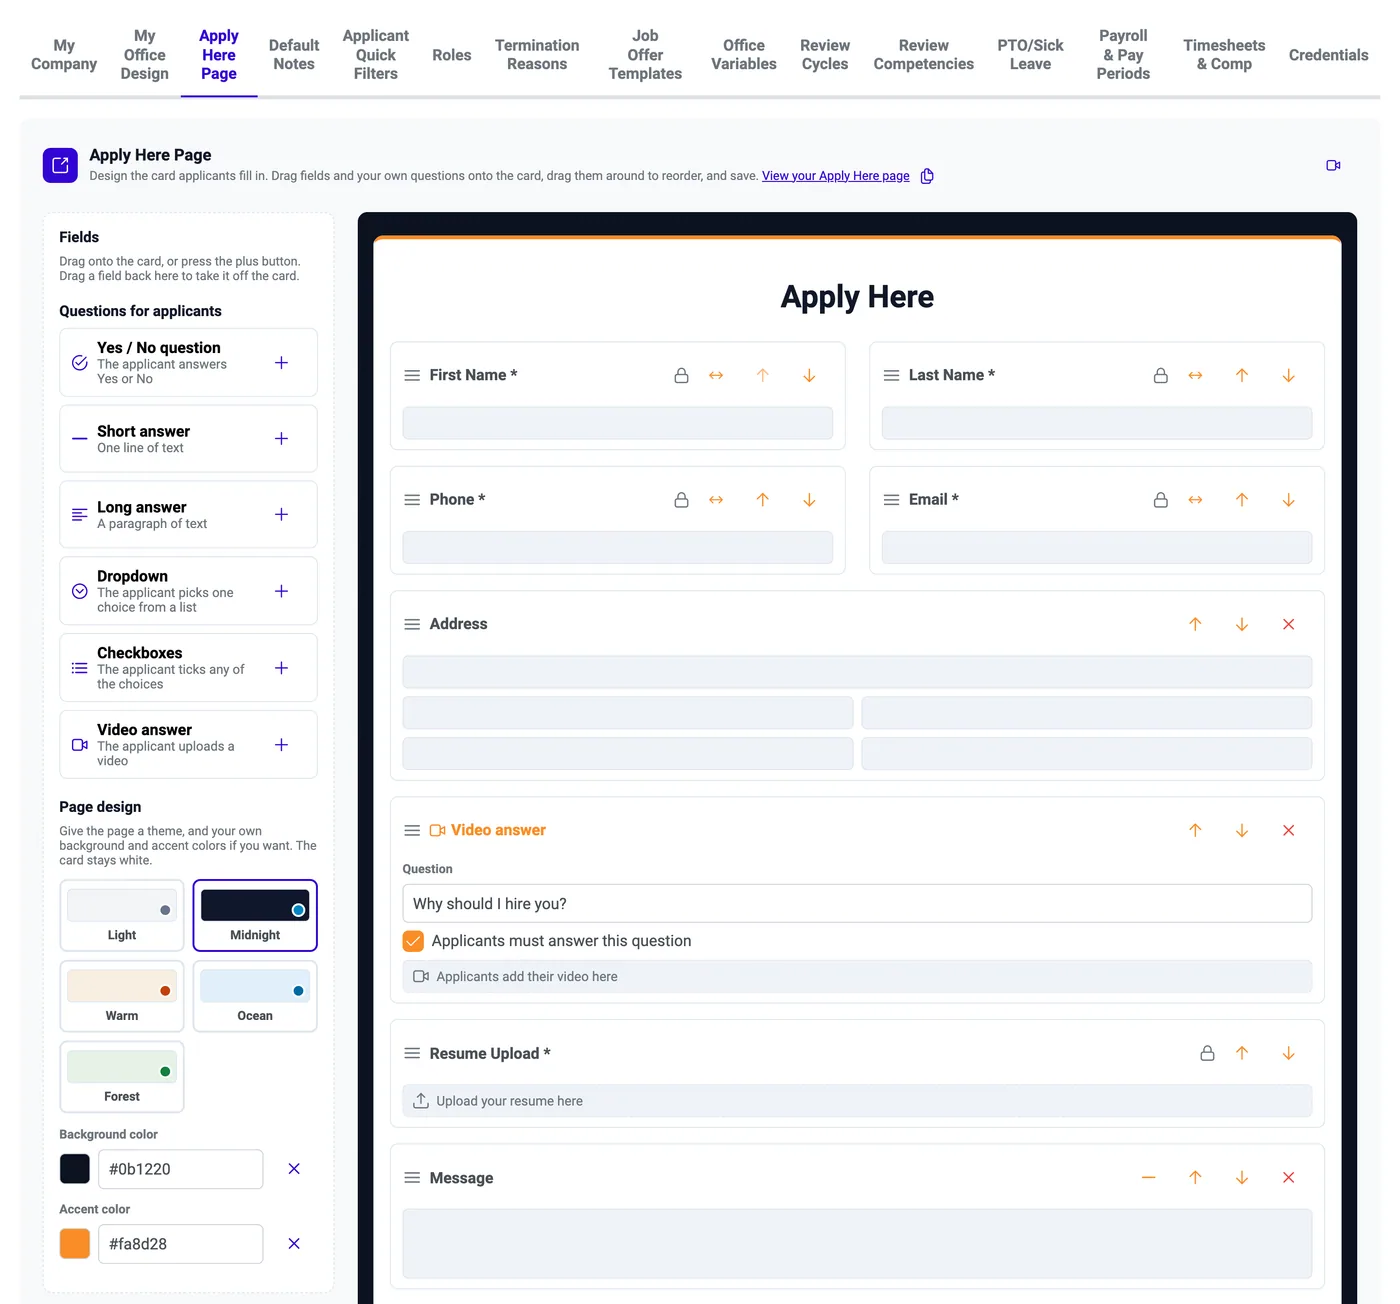Screen dimensions: 1400x1304
Task: Open the Job Offer Templates tab
Action: 645,55
